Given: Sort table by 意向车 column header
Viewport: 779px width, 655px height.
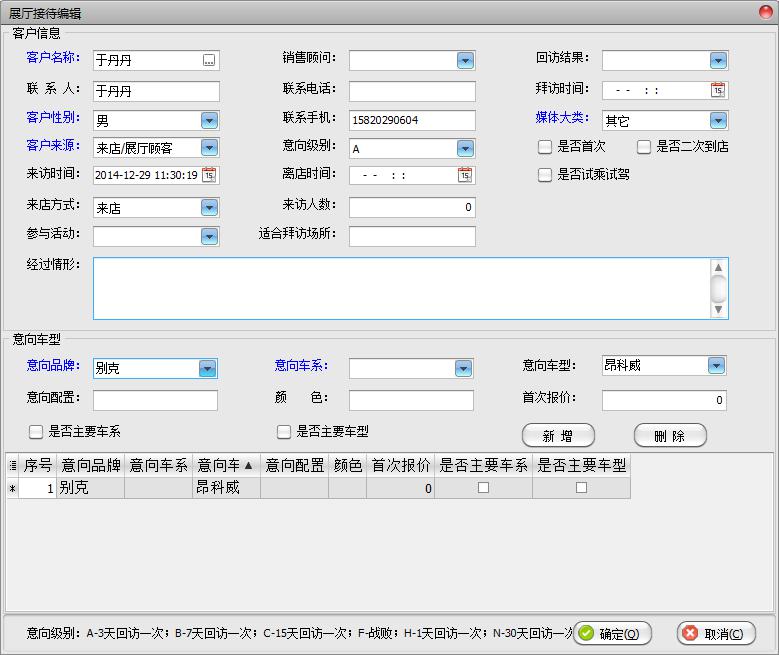Looking at the screenshot, I should pos(226,465).
